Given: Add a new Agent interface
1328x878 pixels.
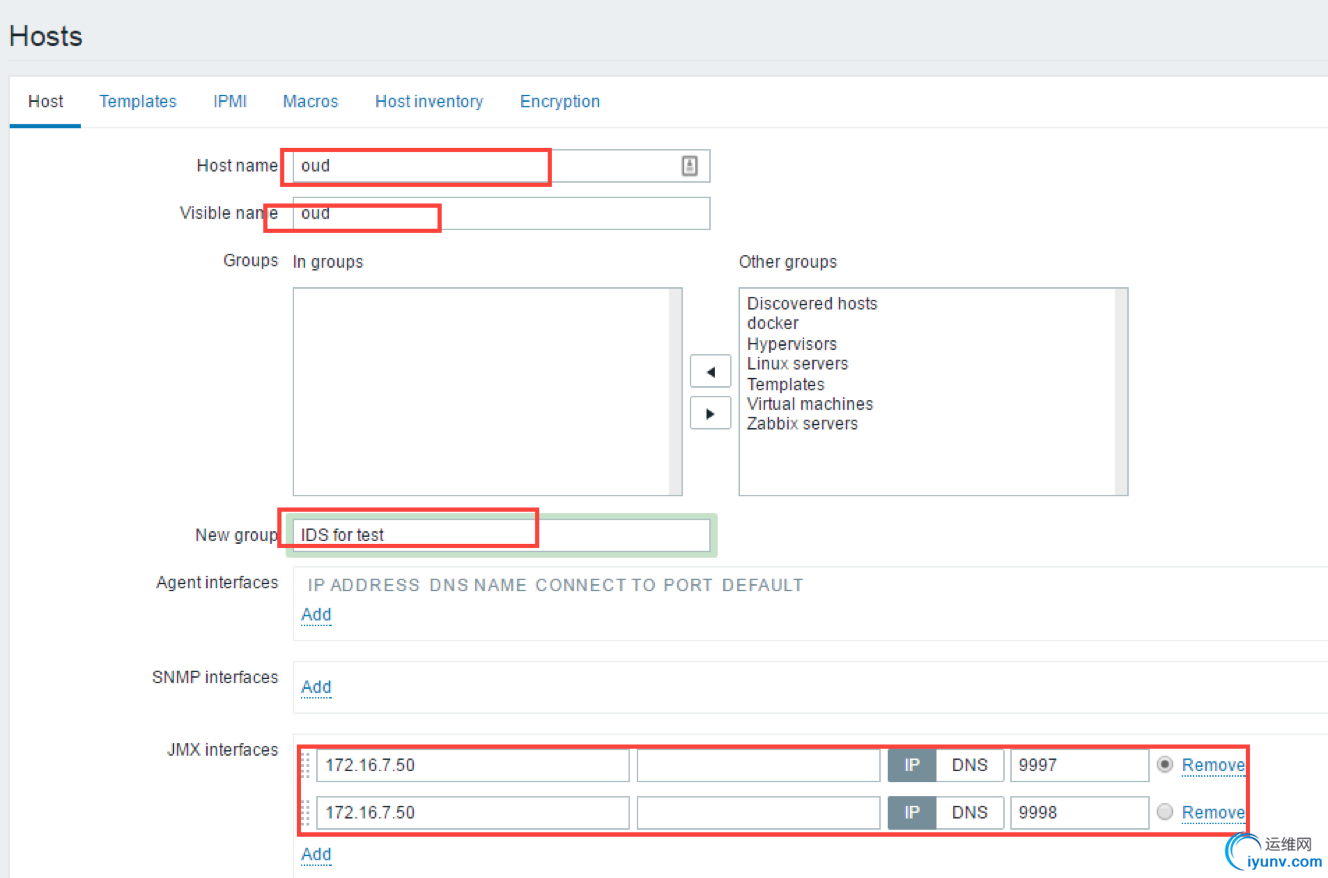Looking at the screenshot, I should click(316, 614).
